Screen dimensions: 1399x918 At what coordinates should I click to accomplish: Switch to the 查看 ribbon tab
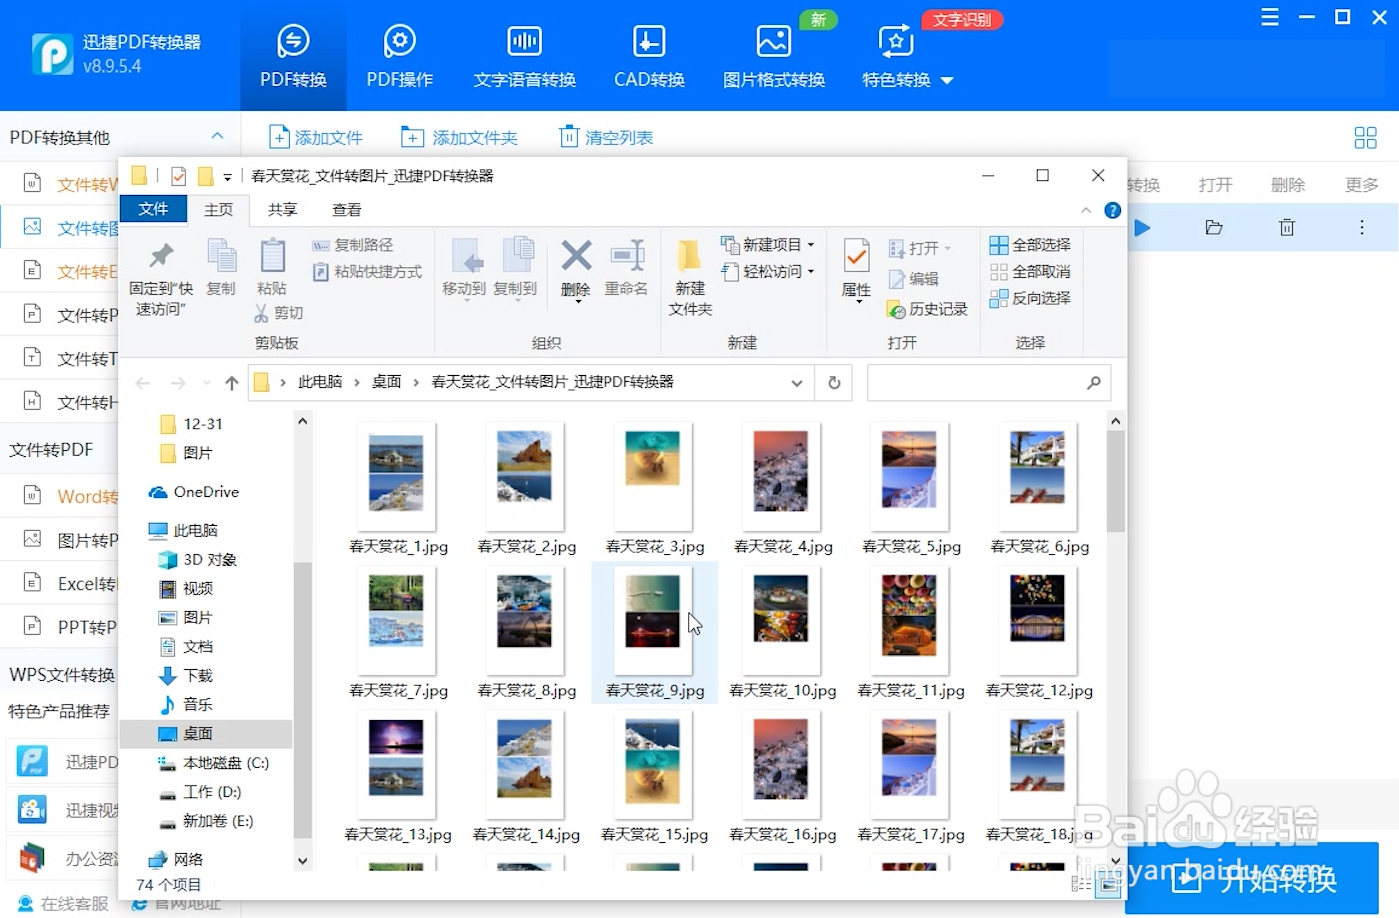pyautogui.click(x=346, y=209)
